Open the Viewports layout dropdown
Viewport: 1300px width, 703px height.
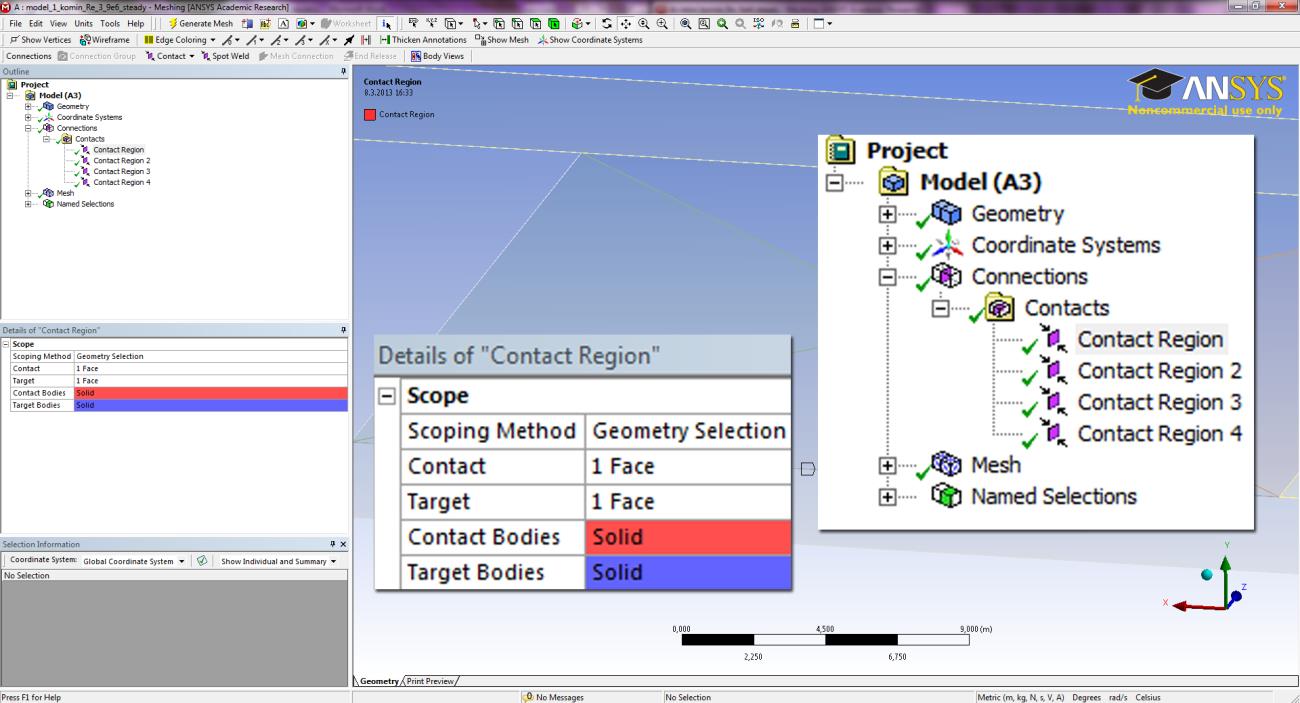coord(823,23)
